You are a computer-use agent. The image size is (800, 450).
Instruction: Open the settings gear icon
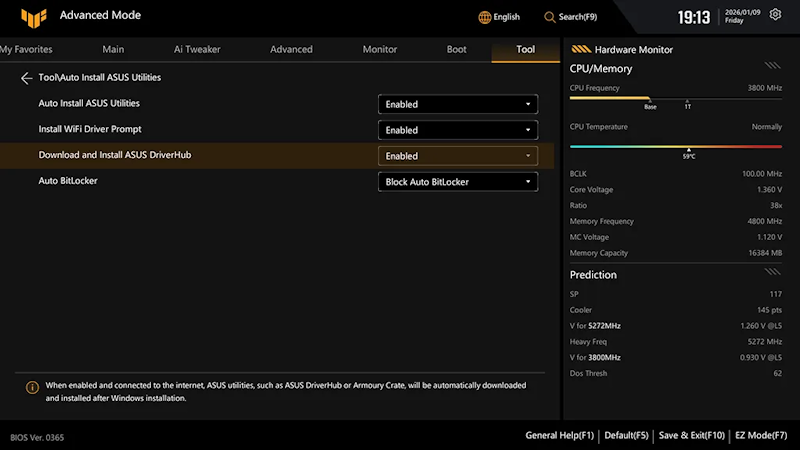(775, 15)
